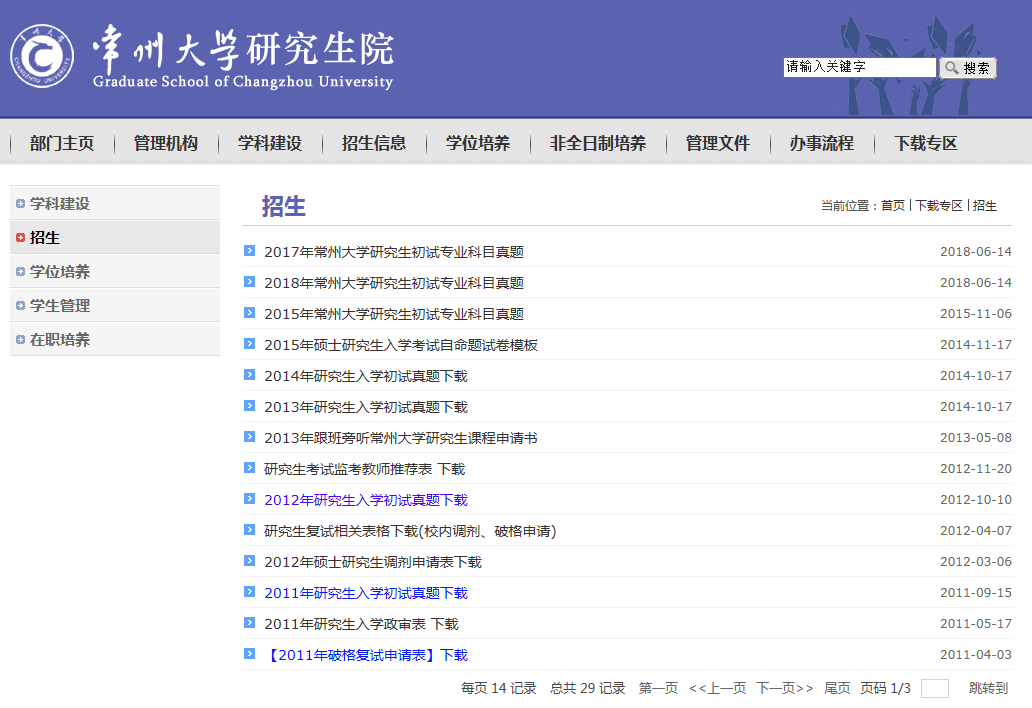Open the 非全日制培养 menu item
1032x708 pixels.
[597, 143]
